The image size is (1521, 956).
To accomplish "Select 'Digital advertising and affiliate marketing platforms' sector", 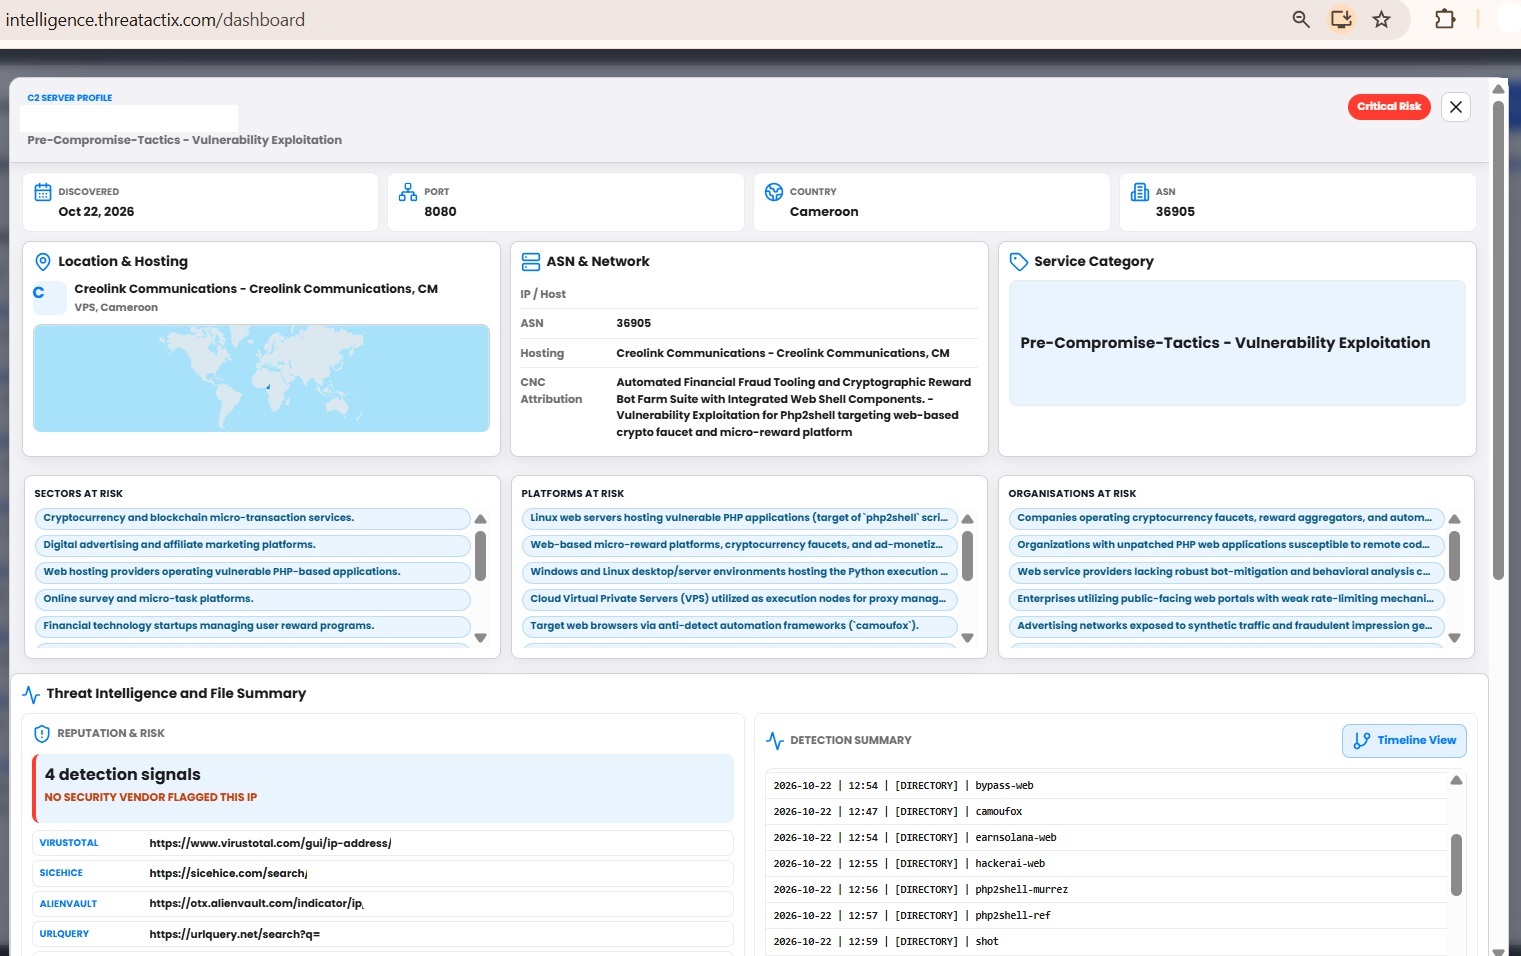I will (x=253, y=545).
